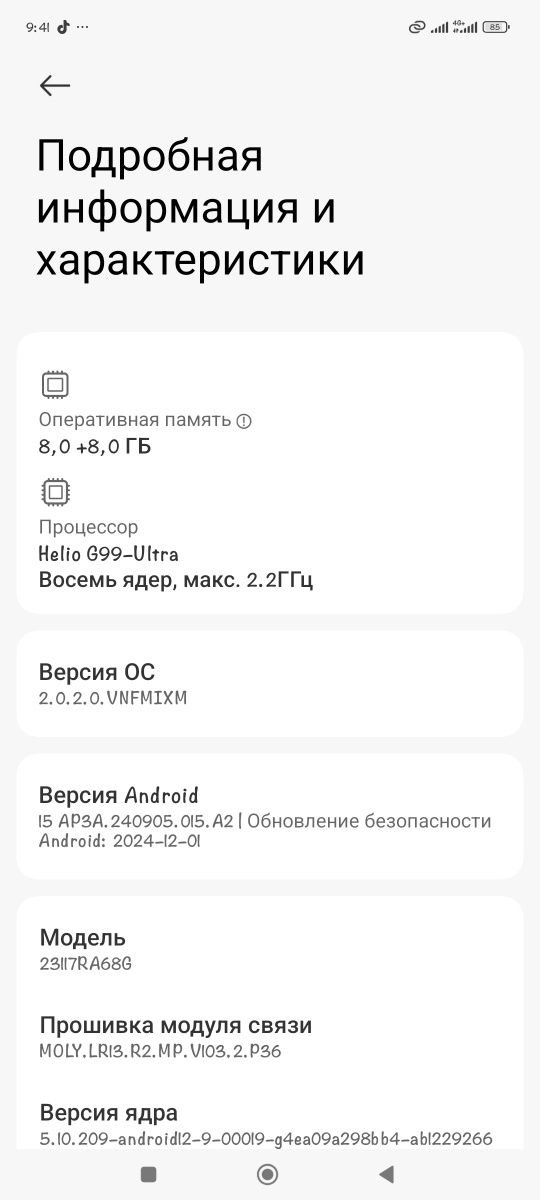The image size is (540, 1200).
Task: Tap the Helio G99-Ultra processor text
Action: tap(109, 553)
